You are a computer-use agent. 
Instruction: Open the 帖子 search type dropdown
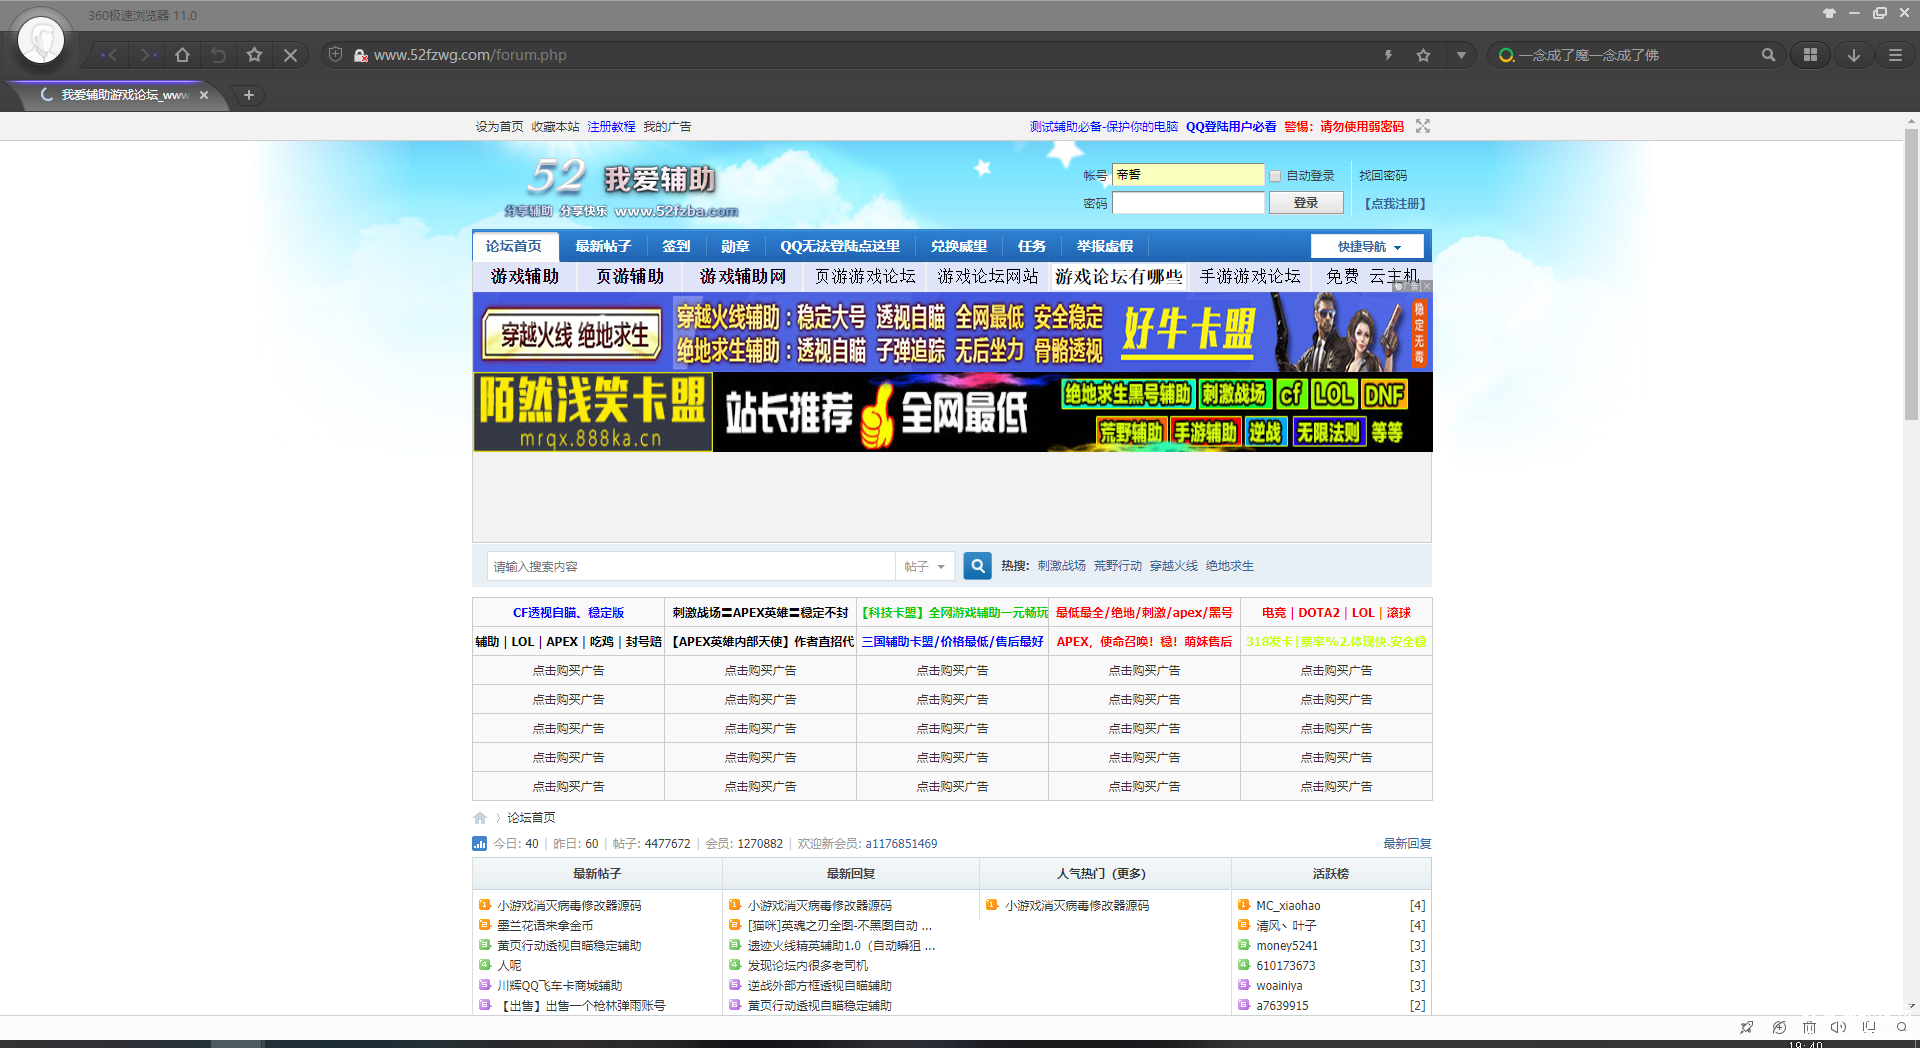924,567
